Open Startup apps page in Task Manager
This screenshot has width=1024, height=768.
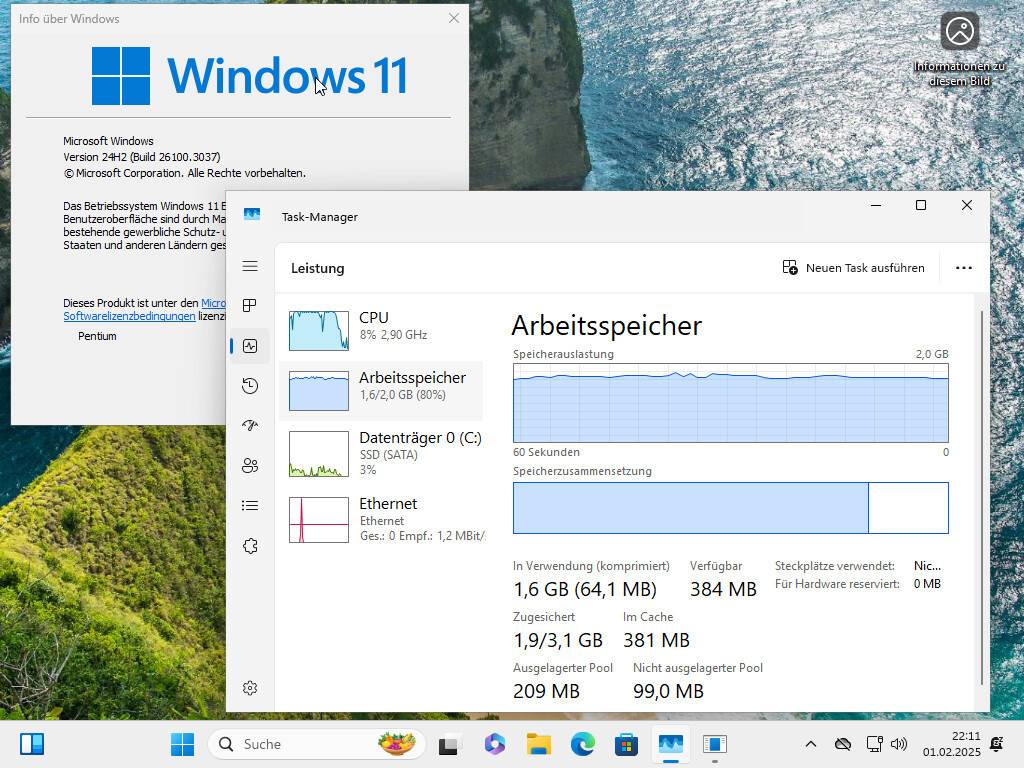[x=249, y=426]
